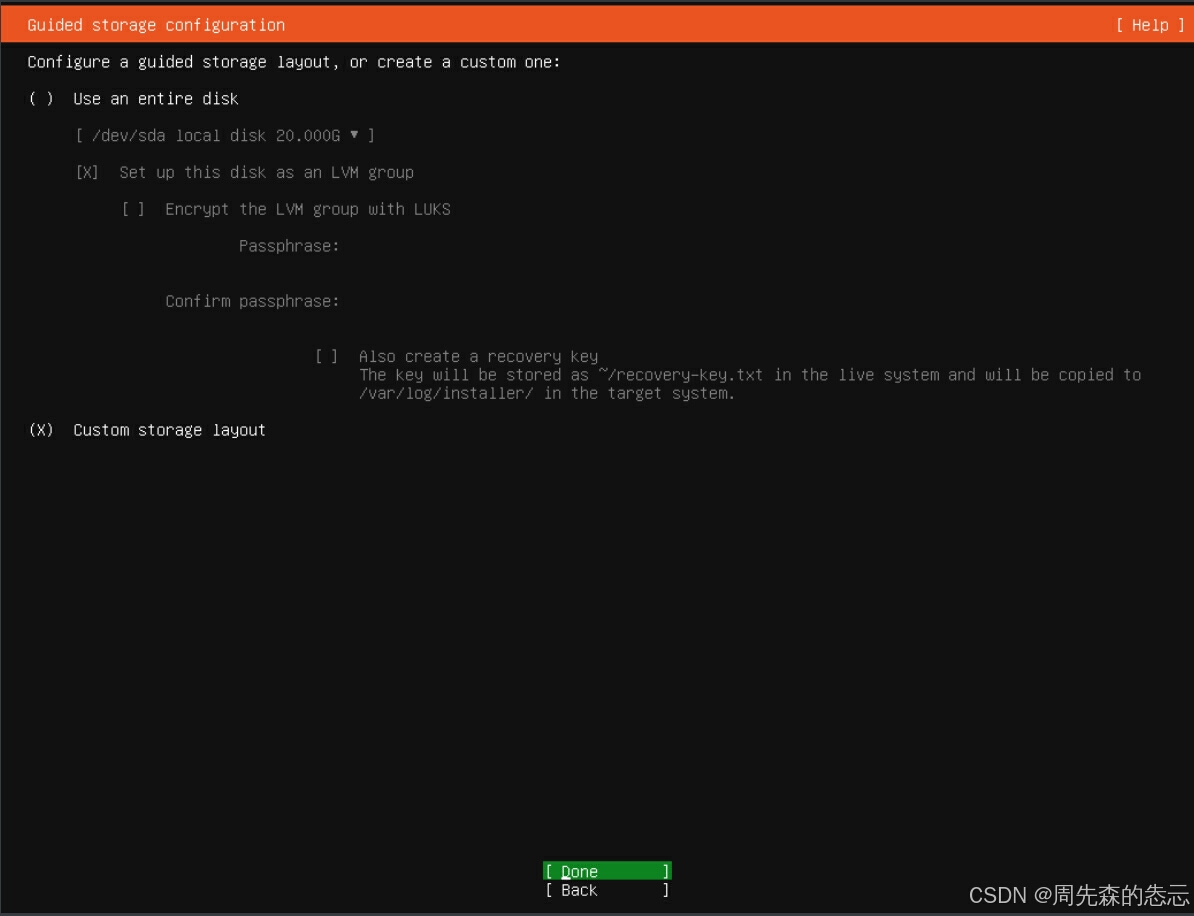Click the 'Configure a guided storage layout' instruction text

coord(294,62)
